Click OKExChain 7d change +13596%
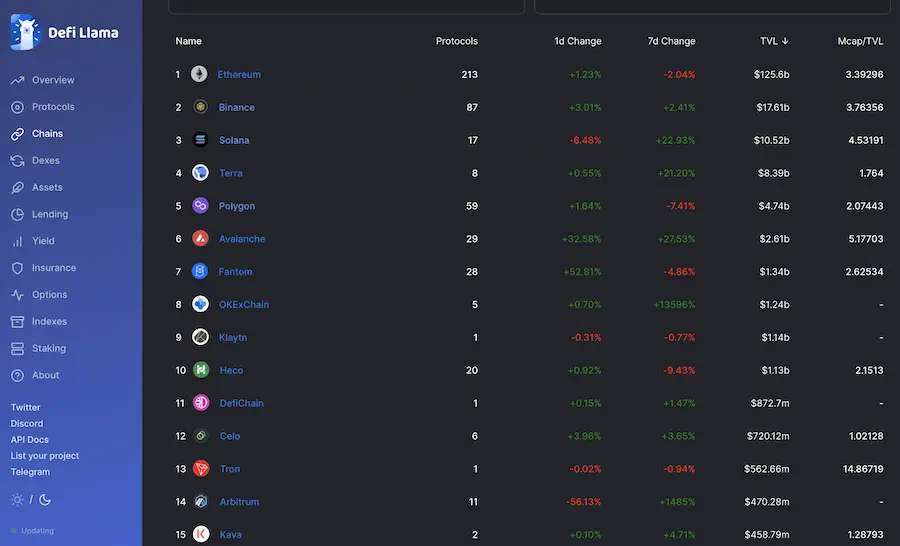900x546 pixels. [674, 305]
